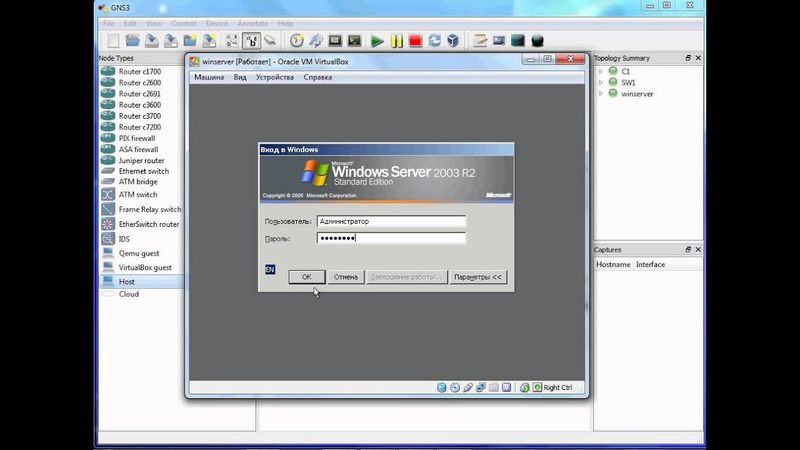Screen dimensions: 800x450
Task: Close the Captures panel
Action: 698,249
